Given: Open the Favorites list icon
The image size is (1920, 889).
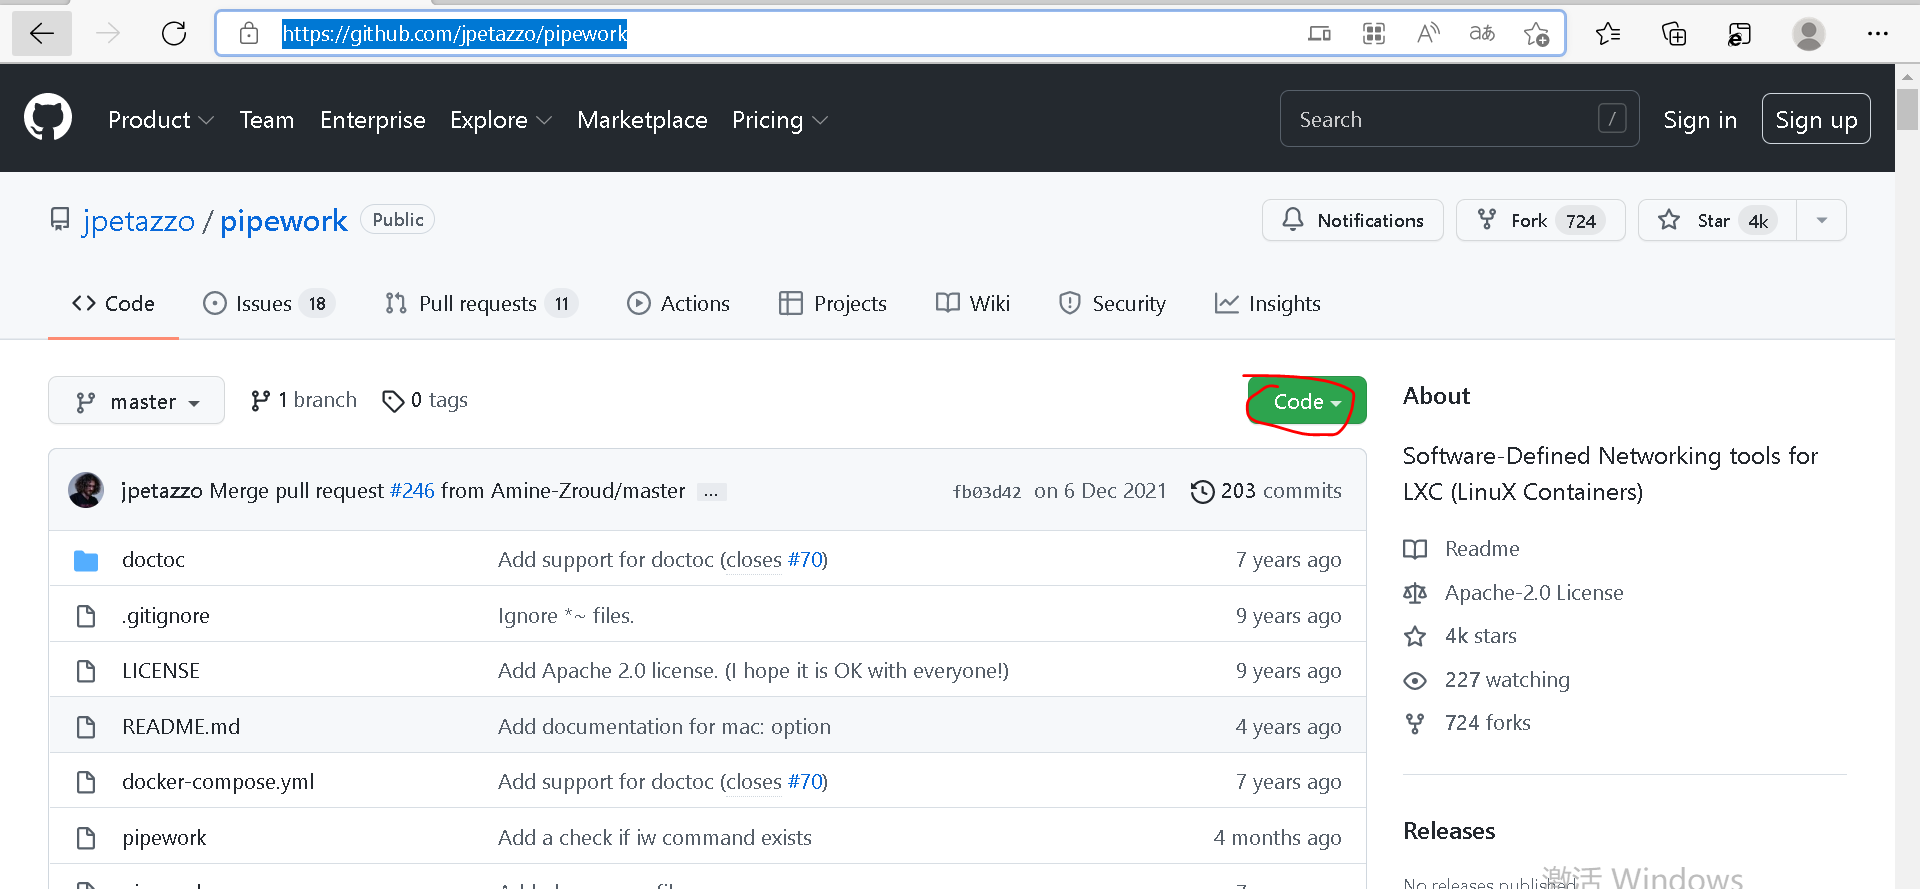Looking at the screenshot, I should (1608, 34).
